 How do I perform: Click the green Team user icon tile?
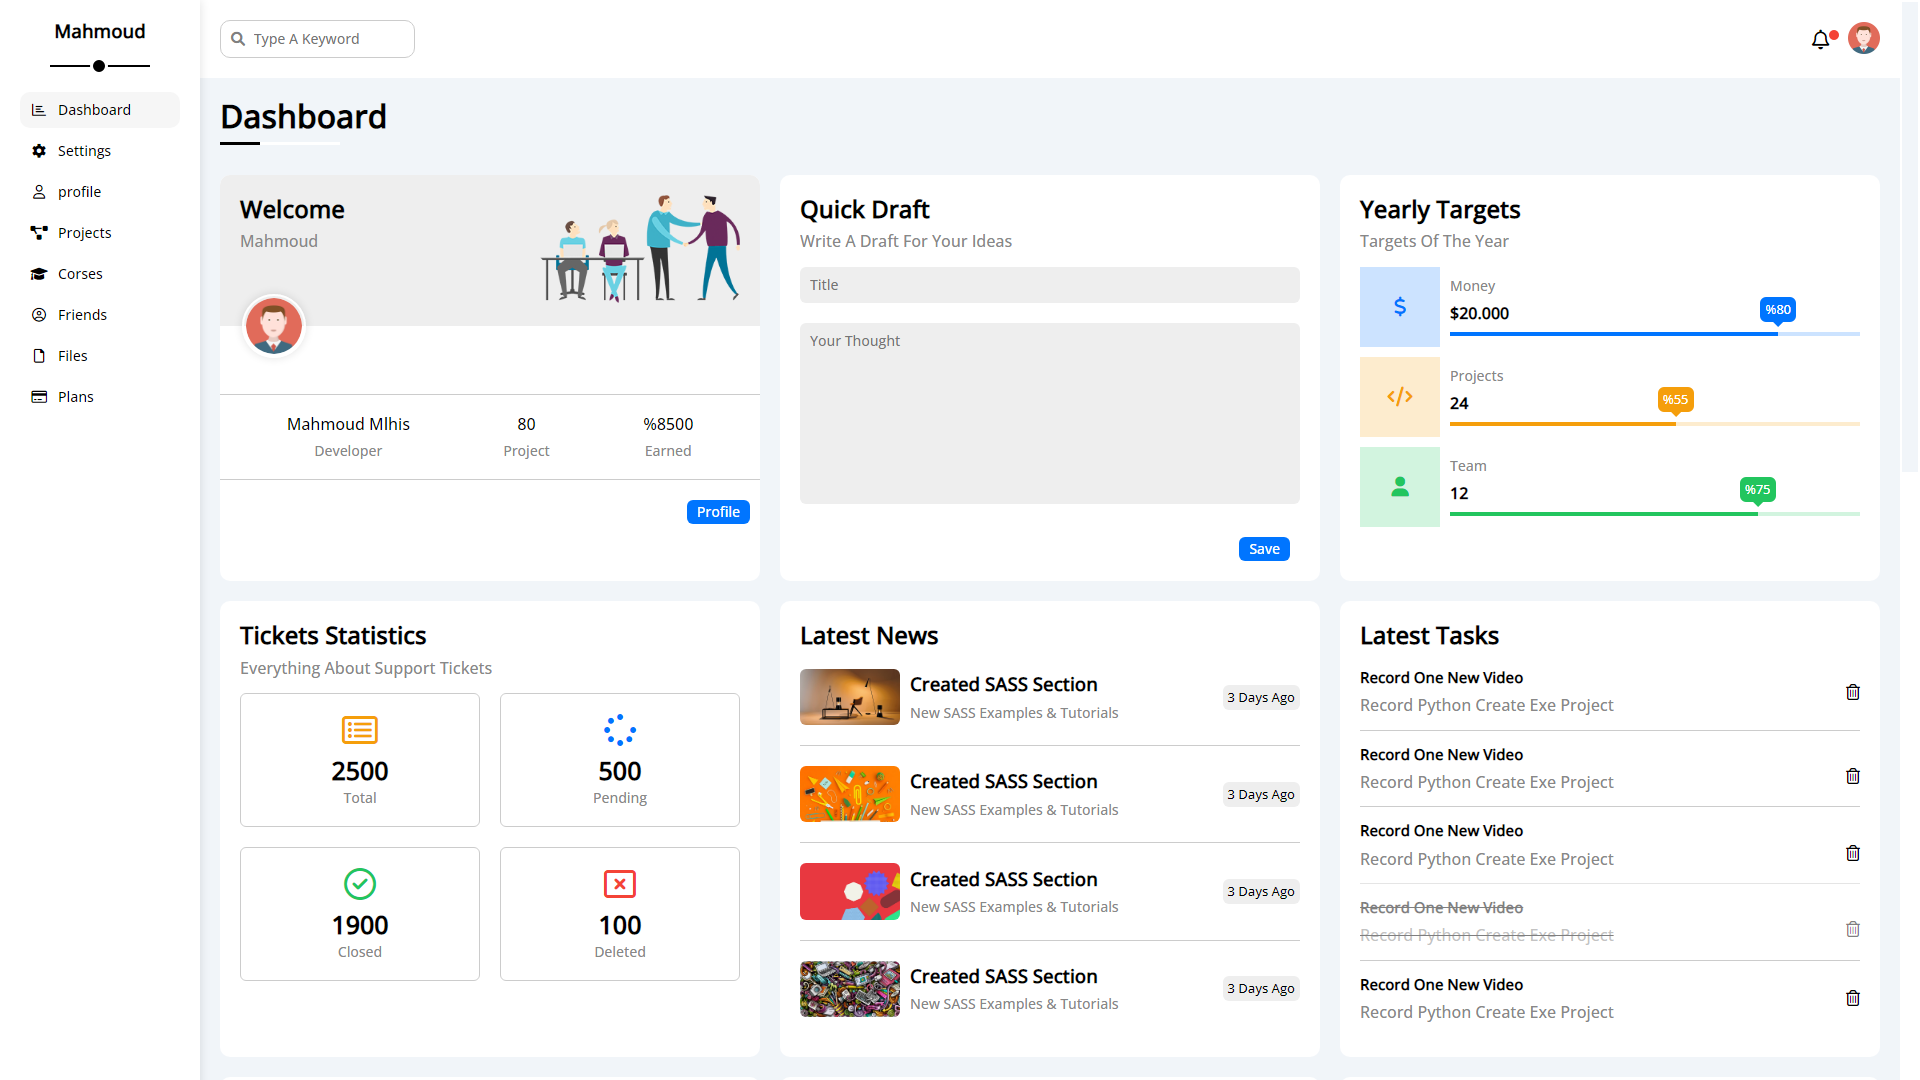1399,487
